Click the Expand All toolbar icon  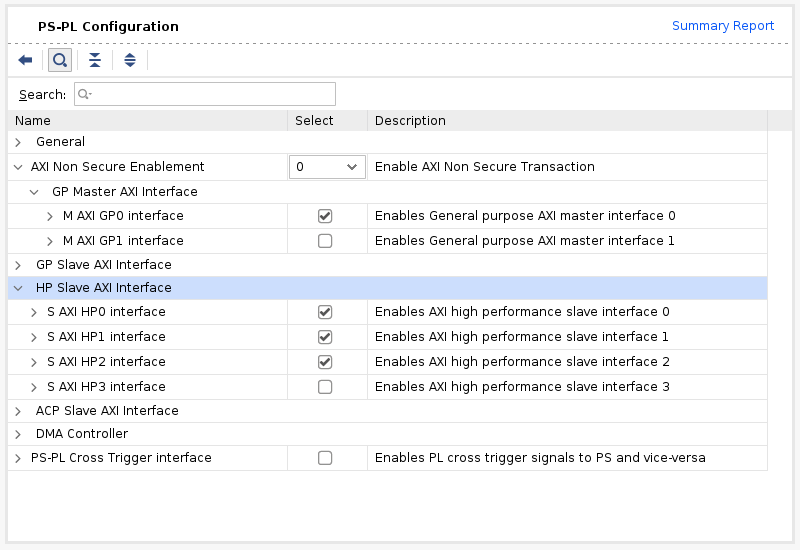coord(130,60)
